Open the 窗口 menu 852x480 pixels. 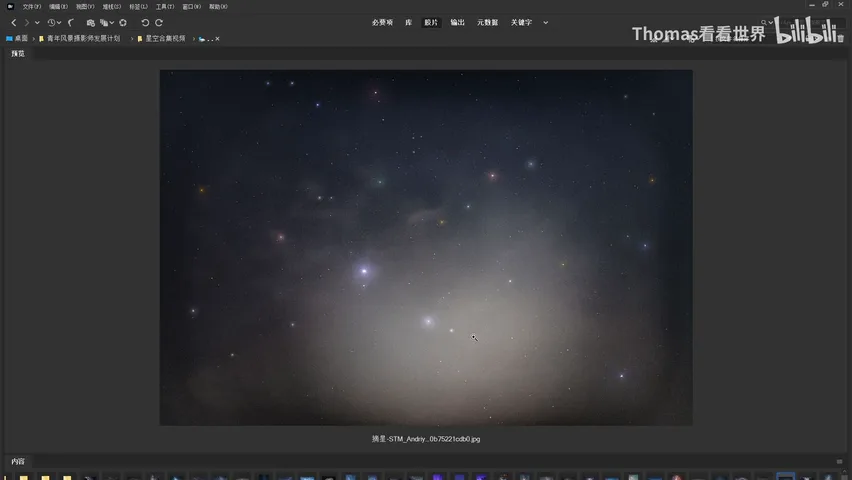point(191,7)
